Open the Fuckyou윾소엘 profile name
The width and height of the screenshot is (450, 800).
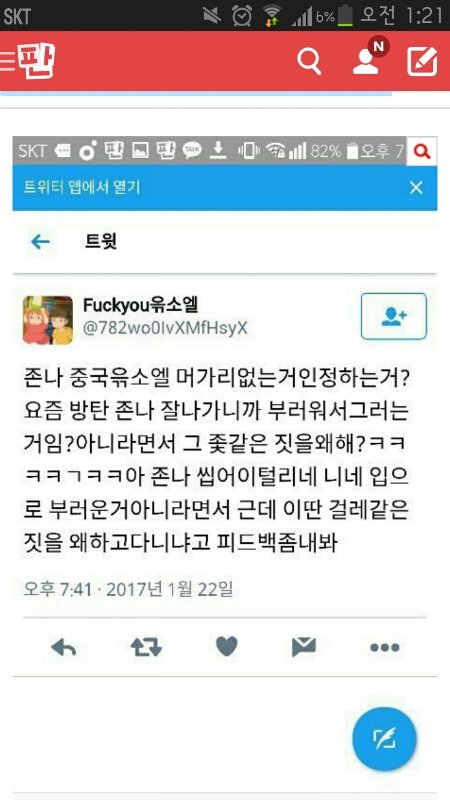[141, 305]
